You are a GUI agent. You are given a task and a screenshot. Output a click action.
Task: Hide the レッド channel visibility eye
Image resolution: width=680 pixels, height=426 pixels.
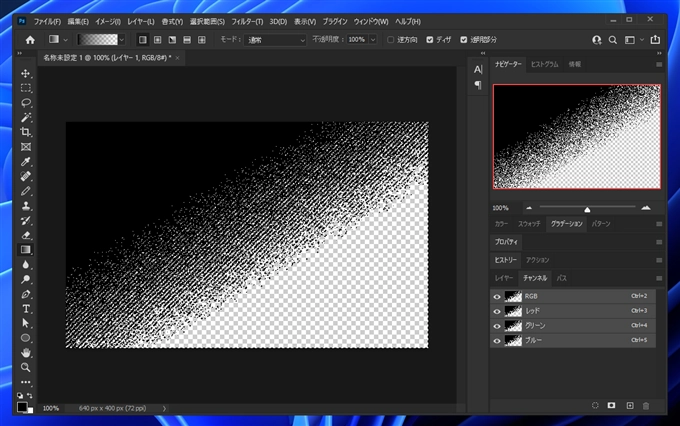click(x=497, y=311)
